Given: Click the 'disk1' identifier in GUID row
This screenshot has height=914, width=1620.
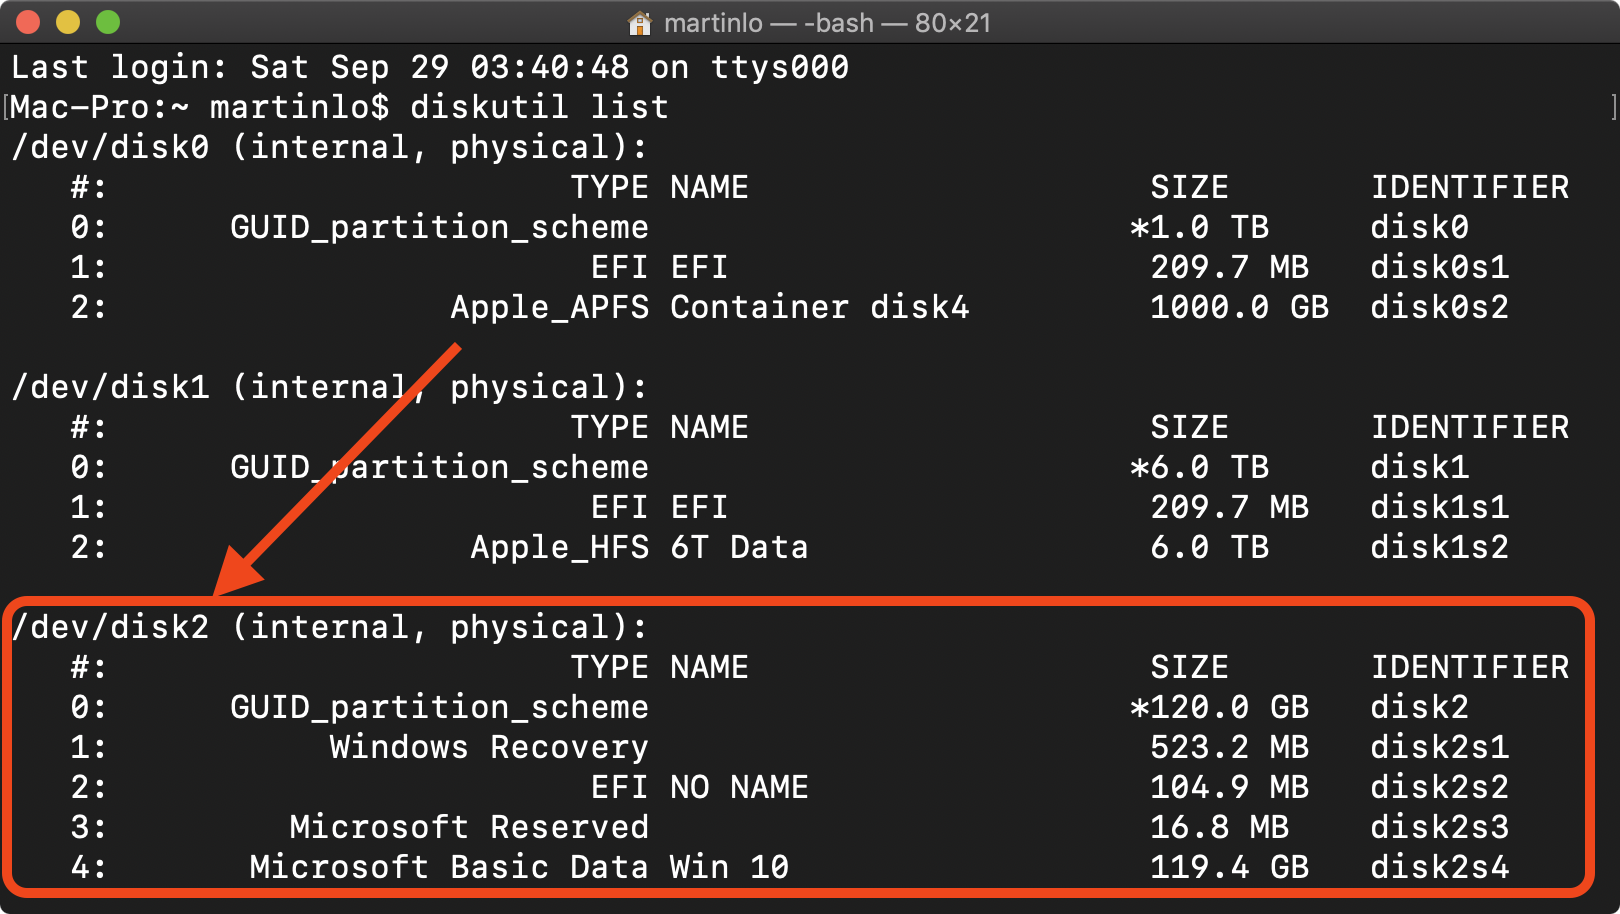Looking at the screenshot, I should pos(1419,467).
